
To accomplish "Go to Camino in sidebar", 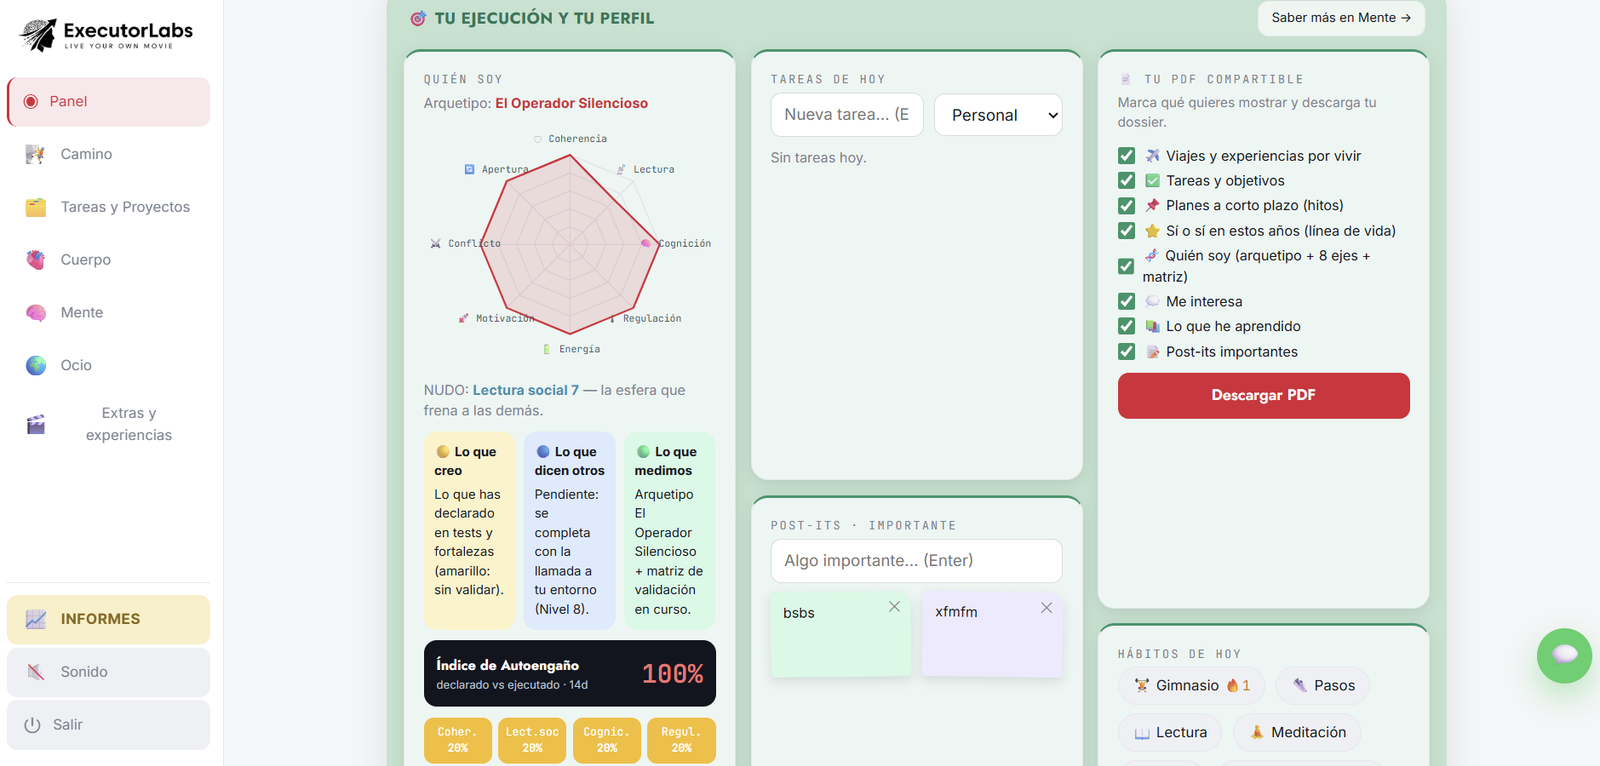I will [109, 154].
